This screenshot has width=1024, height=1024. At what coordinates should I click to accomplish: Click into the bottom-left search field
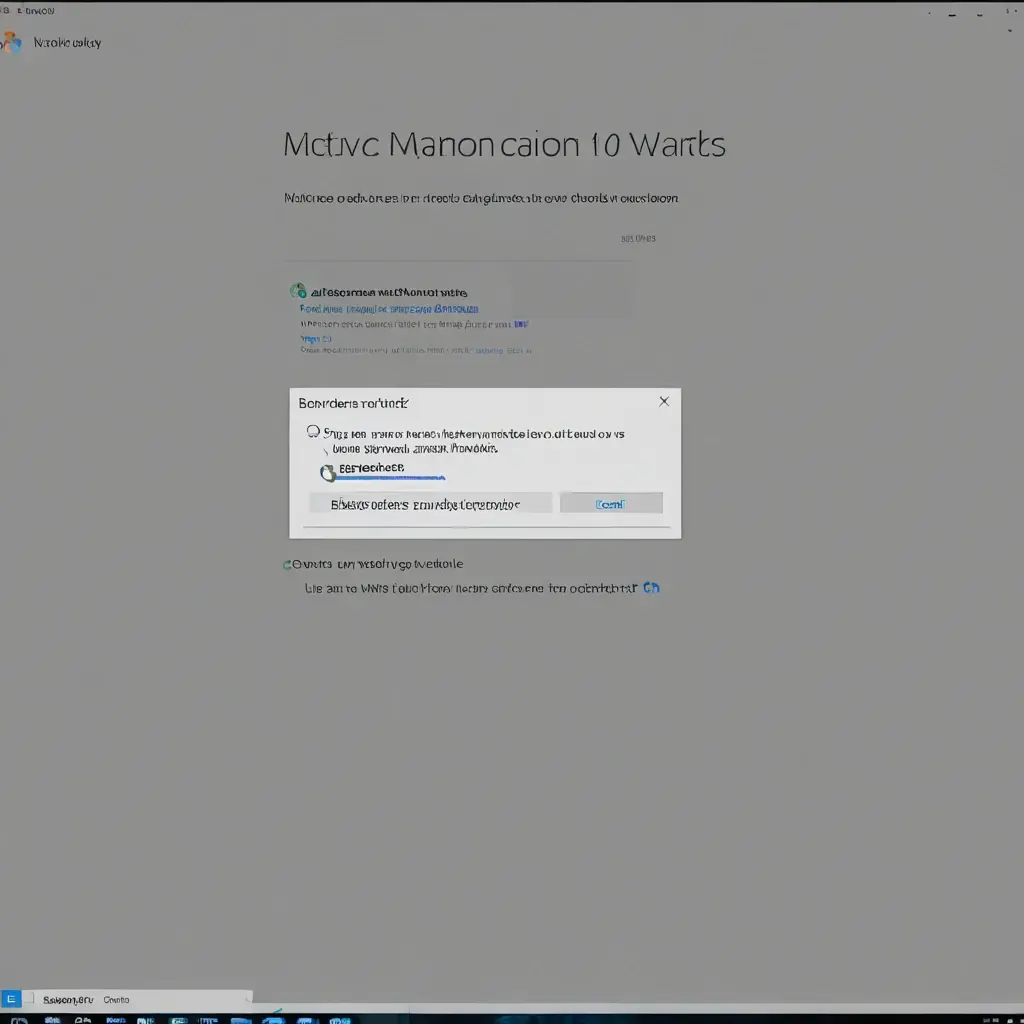click(137, 999)
